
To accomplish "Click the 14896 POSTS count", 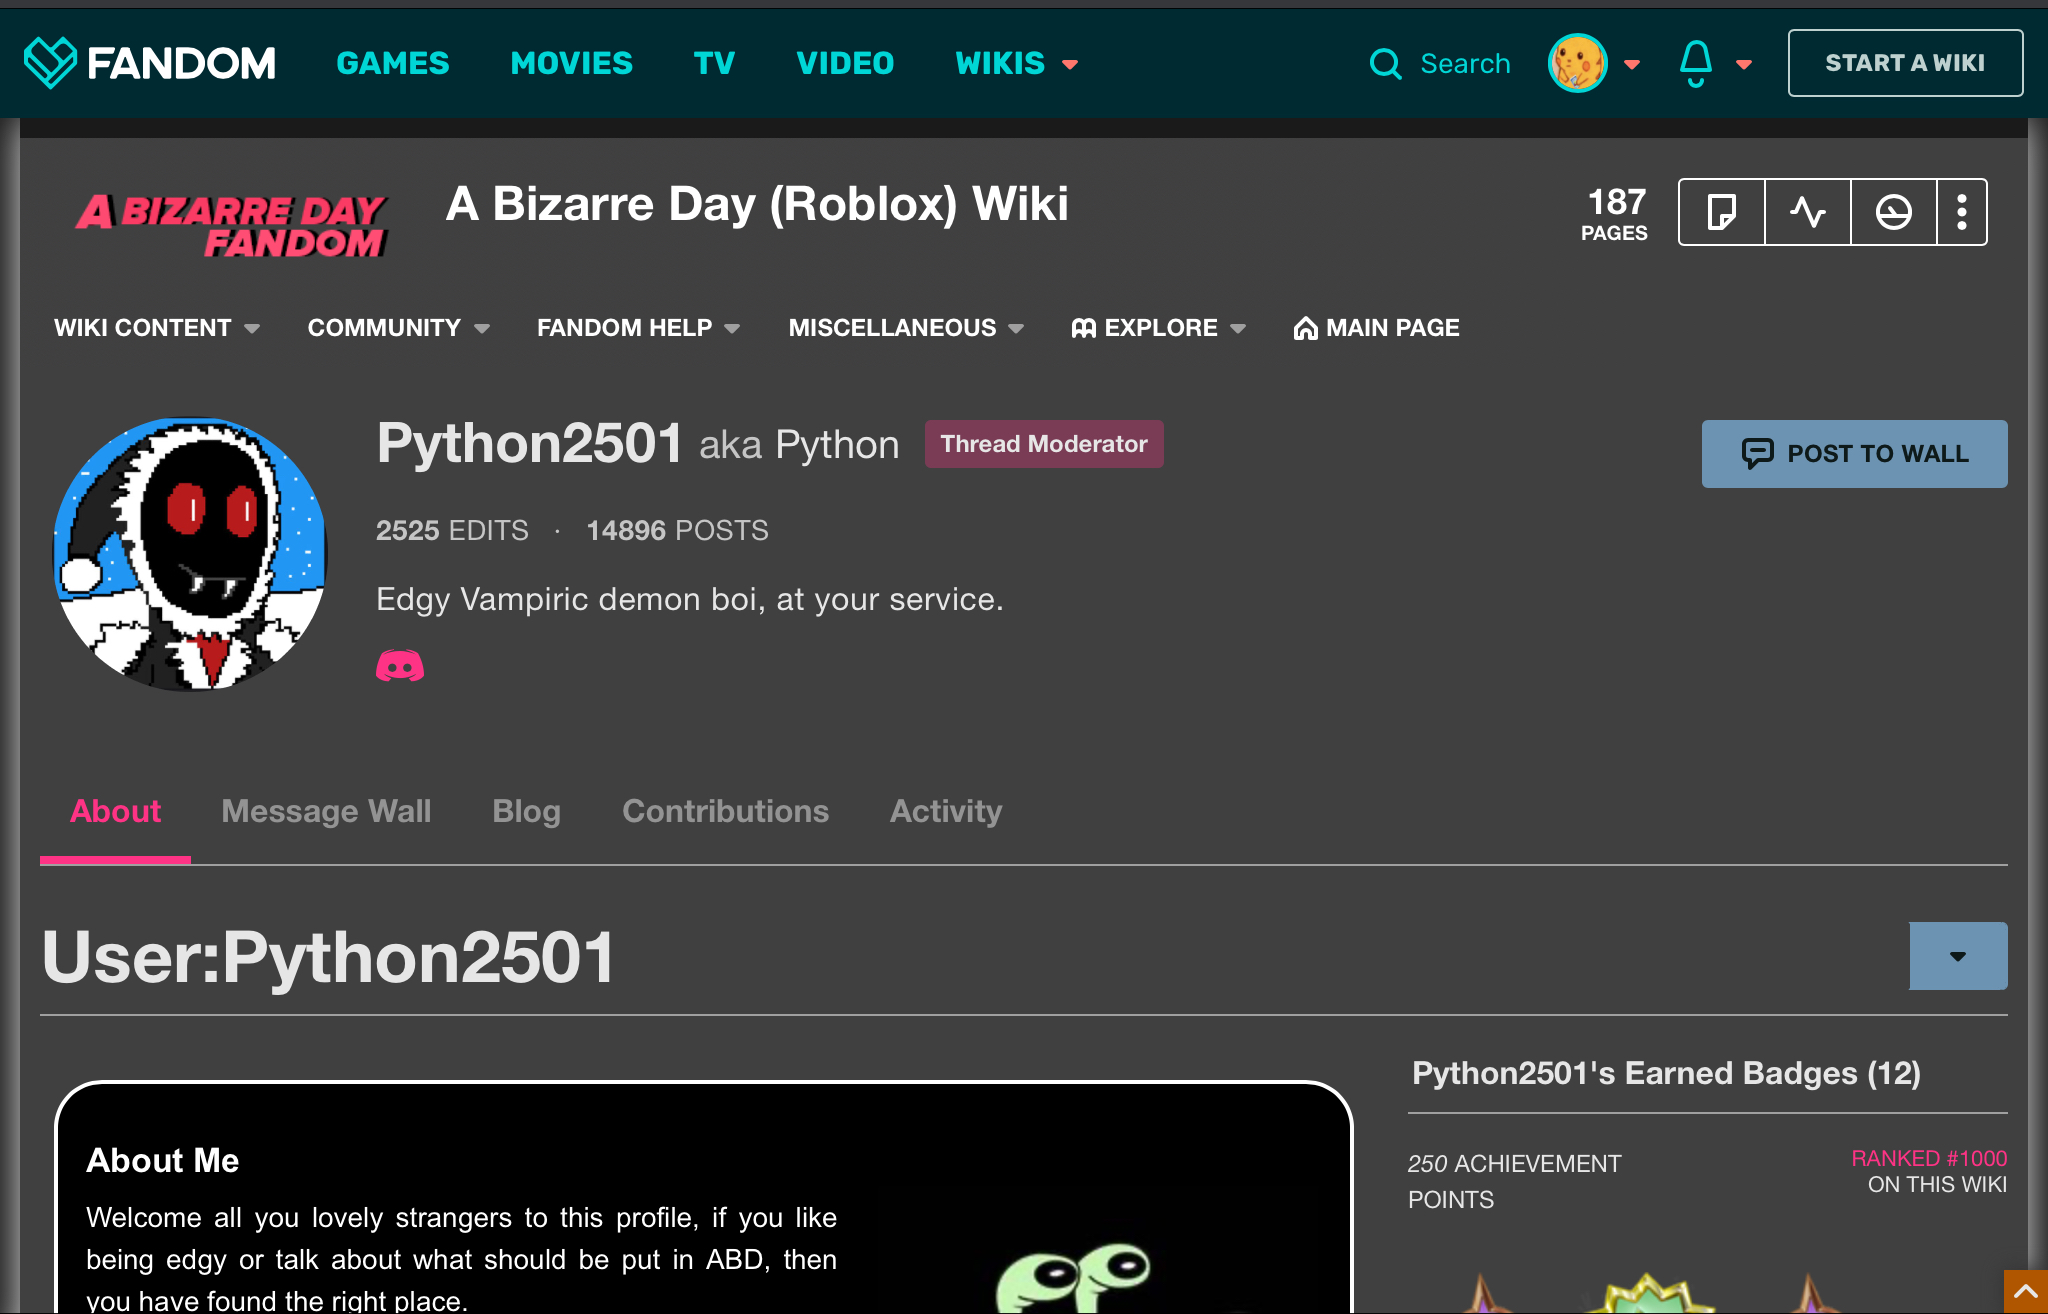I will click(677, 530).
